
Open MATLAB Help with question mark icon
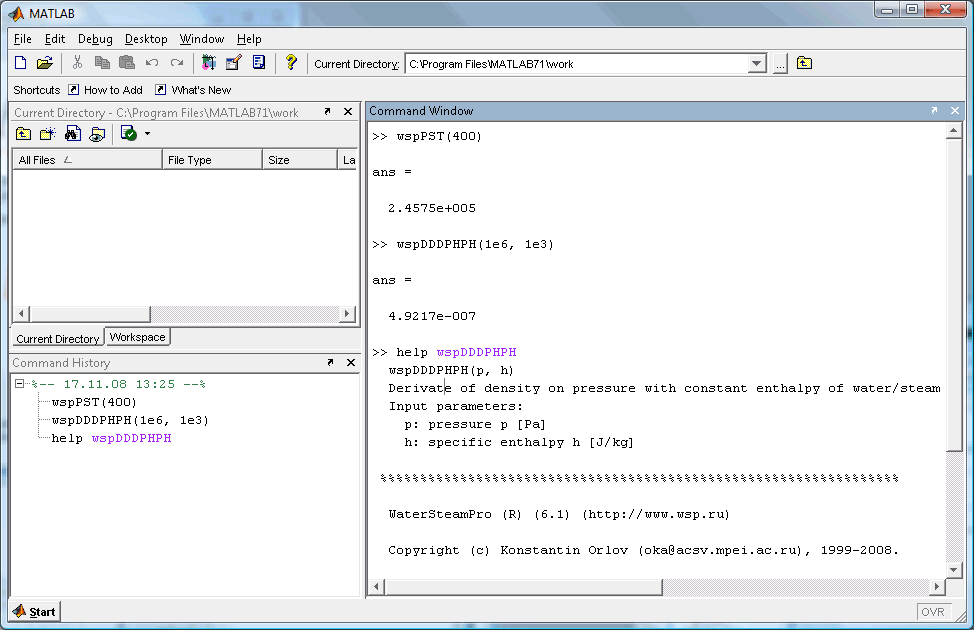click(x=291, y=63)
